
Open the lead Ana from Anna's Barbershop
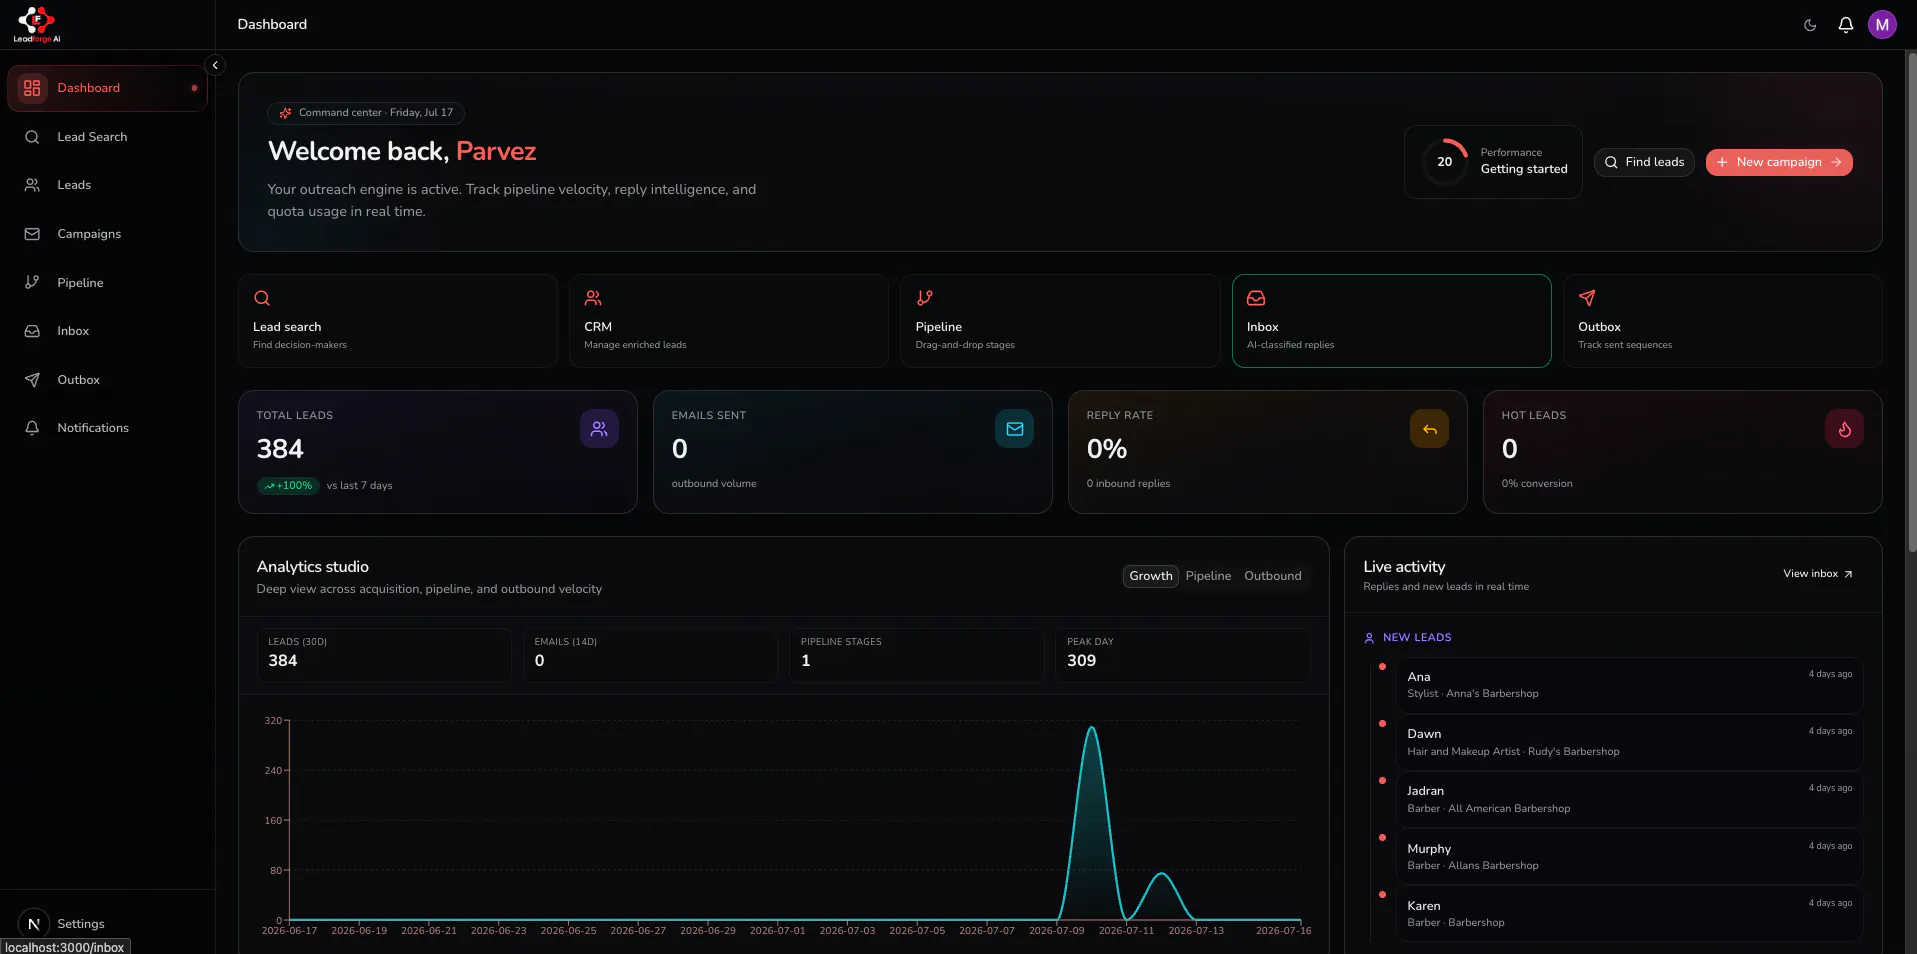[x=1630, y=685]
